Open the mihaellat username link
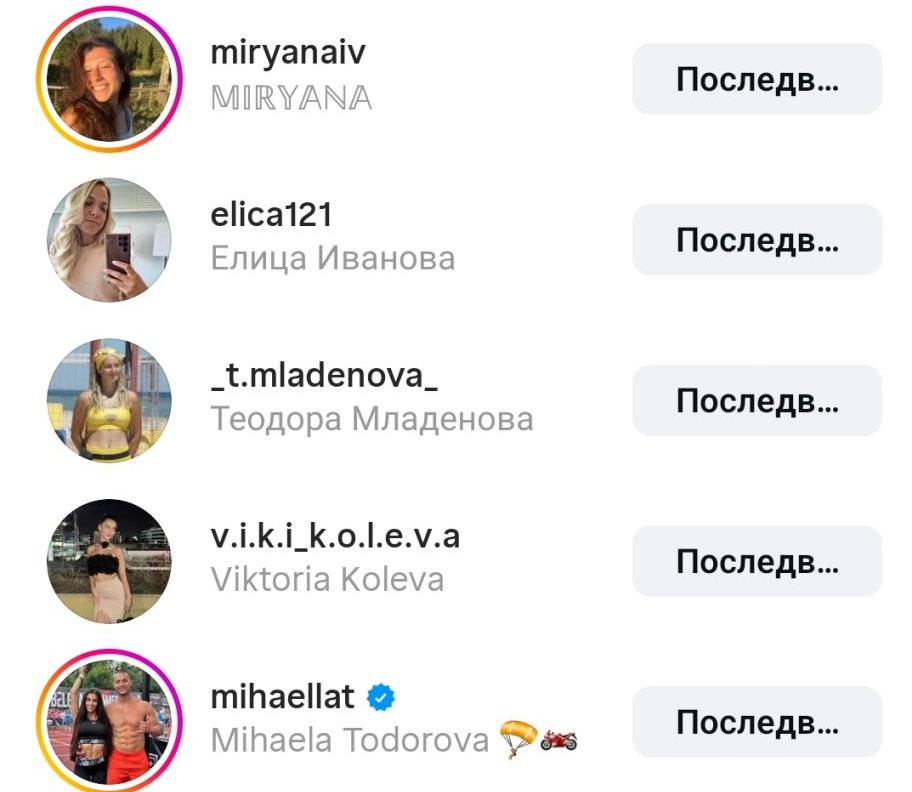Screen dimensions: 912x792 tap(283, 697)
